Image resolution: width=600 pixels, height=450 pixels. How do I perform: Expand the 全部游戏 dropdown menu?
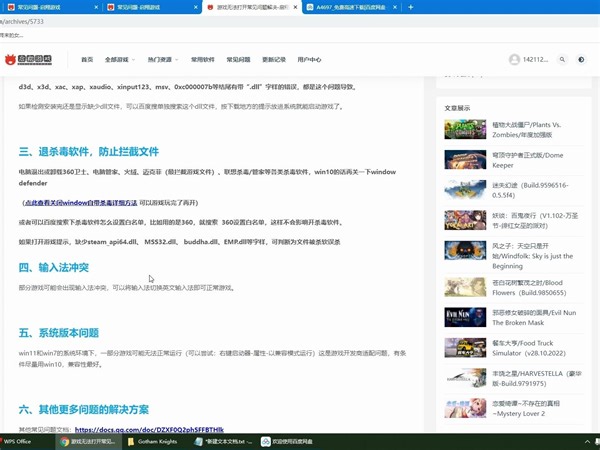120,59
